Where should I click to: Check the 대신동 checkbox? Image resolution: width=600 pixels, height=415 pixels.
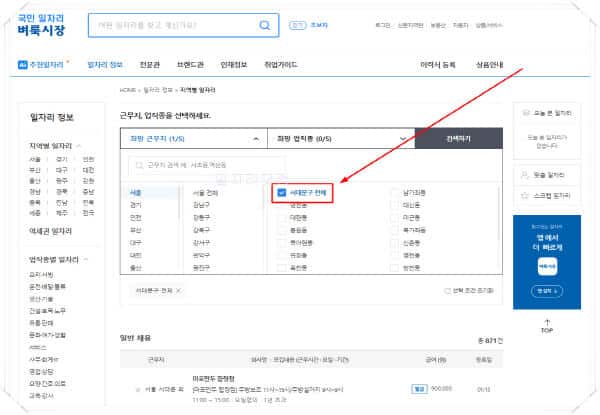point(394,205)
